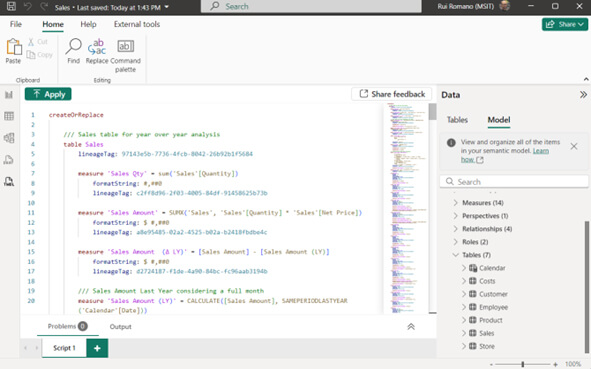
Task: Add a new script with plus button
Action: click(x=97, y=348)
